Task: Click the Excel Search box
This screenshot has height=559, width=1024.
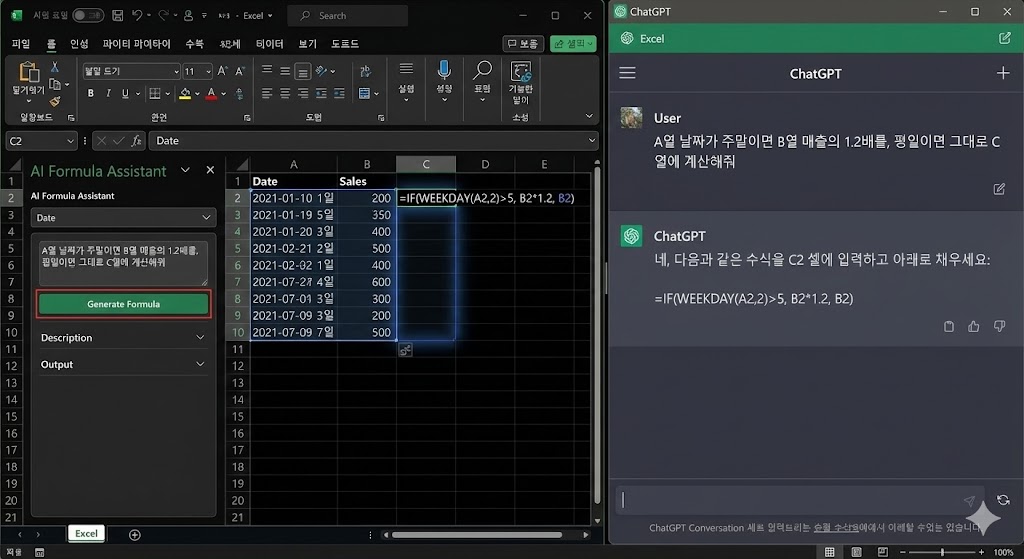Action: [347, 16]
